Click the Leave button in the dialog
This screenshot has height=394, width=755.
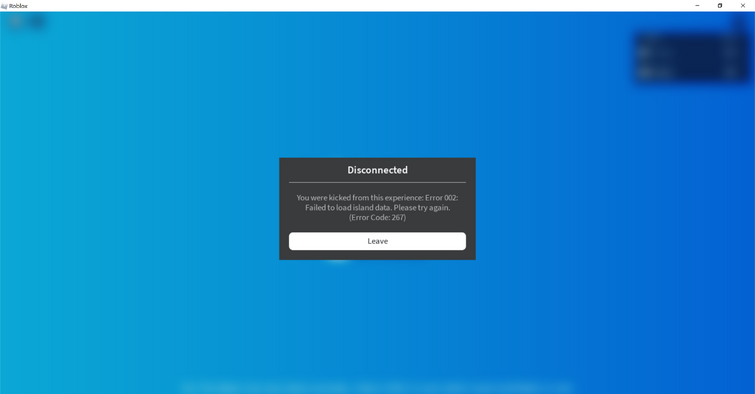377,241
